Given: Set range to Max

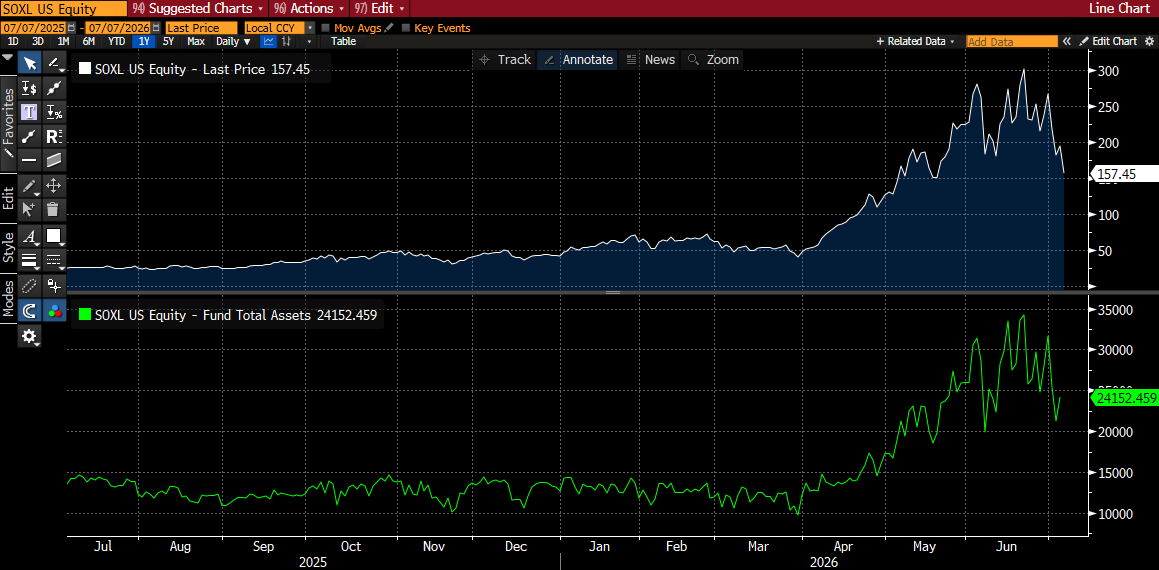Looking at the screenshot, I should pos(196,41).
